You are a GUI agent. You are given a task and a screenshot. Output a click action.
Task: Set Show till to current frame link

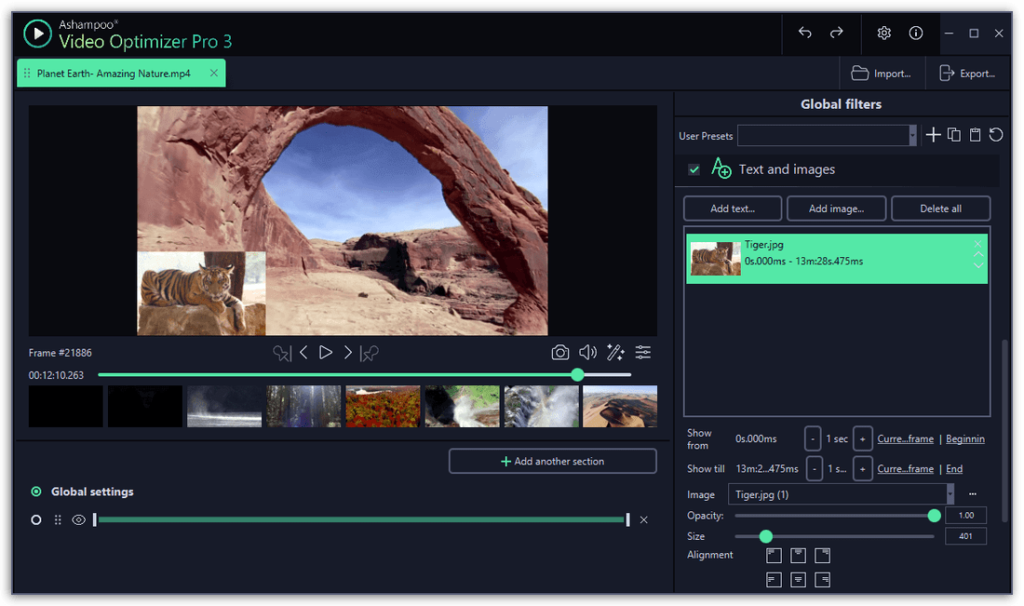pos(905,469)
